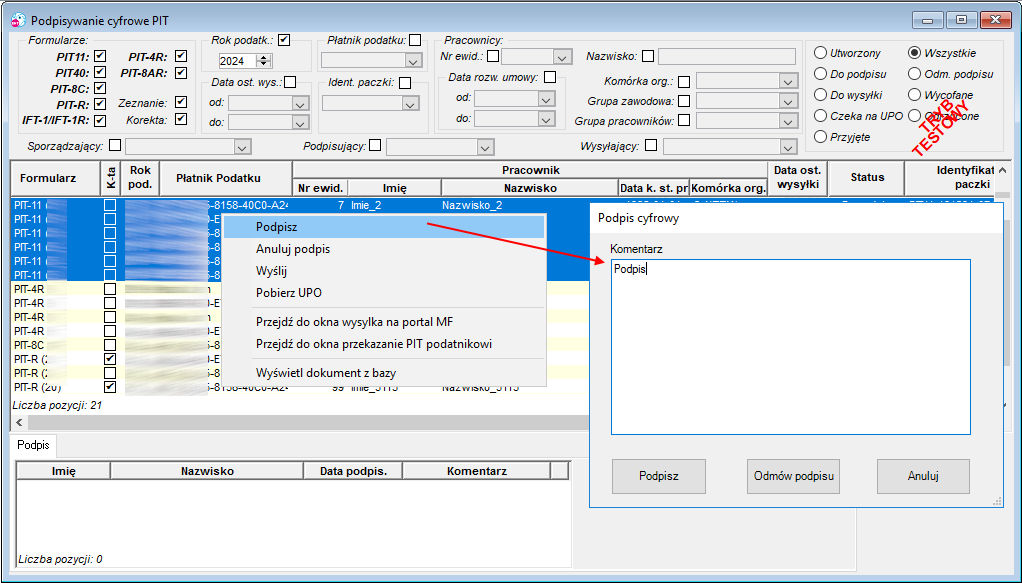Viewport: 1022px width, 583px height.
Task: Choose Przejdź do okna wysyłka na portal MF
Action: (383, 321)
